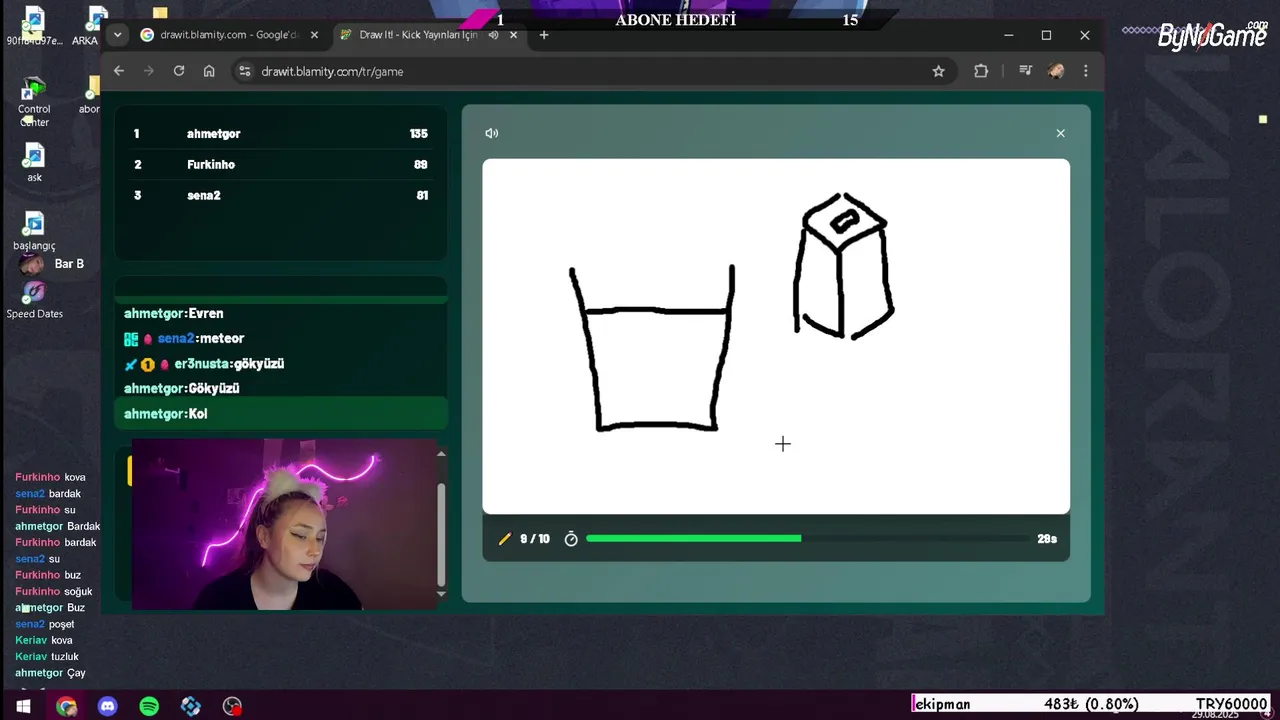Viewport: 1280px width, 720px height.
Task: Close the Draw It! tab
Action: (x=515, y=35)
